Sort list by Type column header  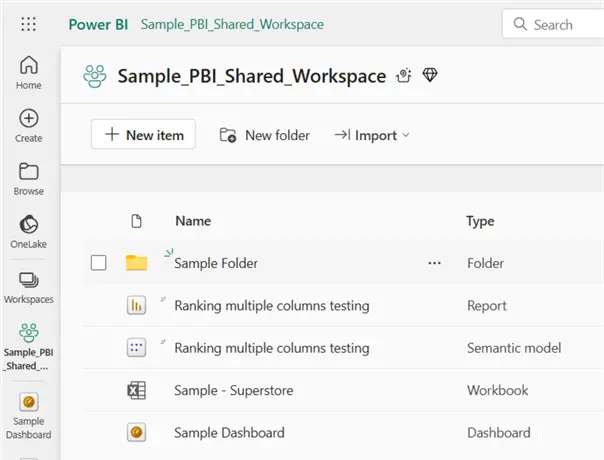pyautogui.click(x=480, y=221)
